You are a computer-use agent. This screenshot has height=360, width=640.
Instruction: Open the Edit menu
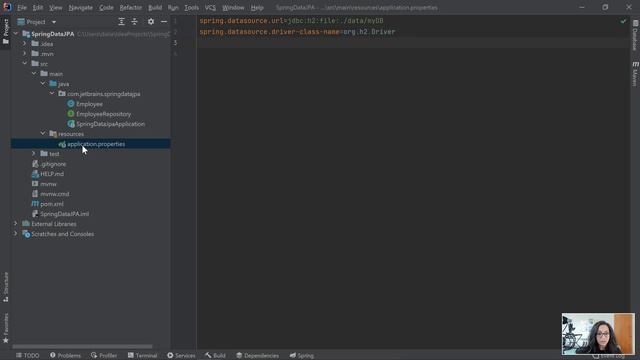click(38, 8)
